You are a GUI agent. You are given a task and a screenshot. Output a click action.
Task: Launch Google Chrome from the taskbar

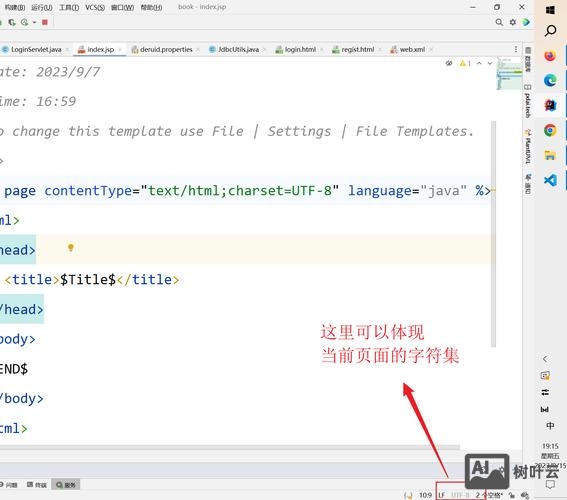click(x=550, y=130)
